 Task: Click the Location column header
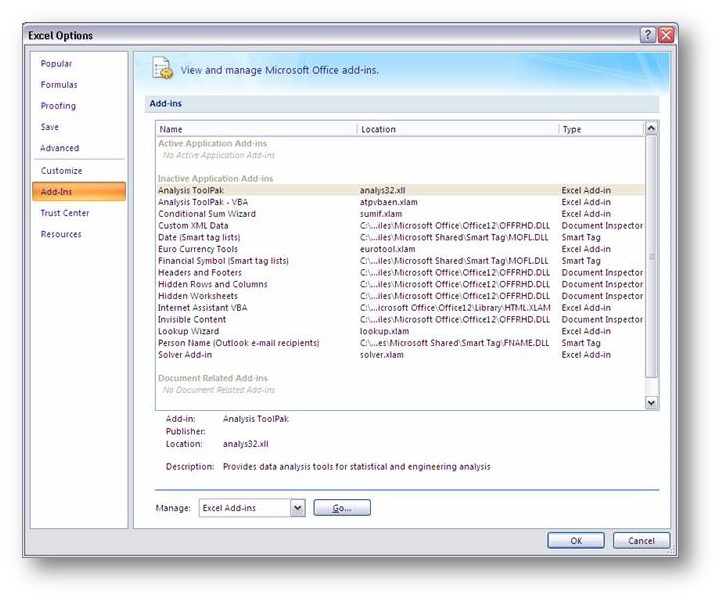click(457, 129)
